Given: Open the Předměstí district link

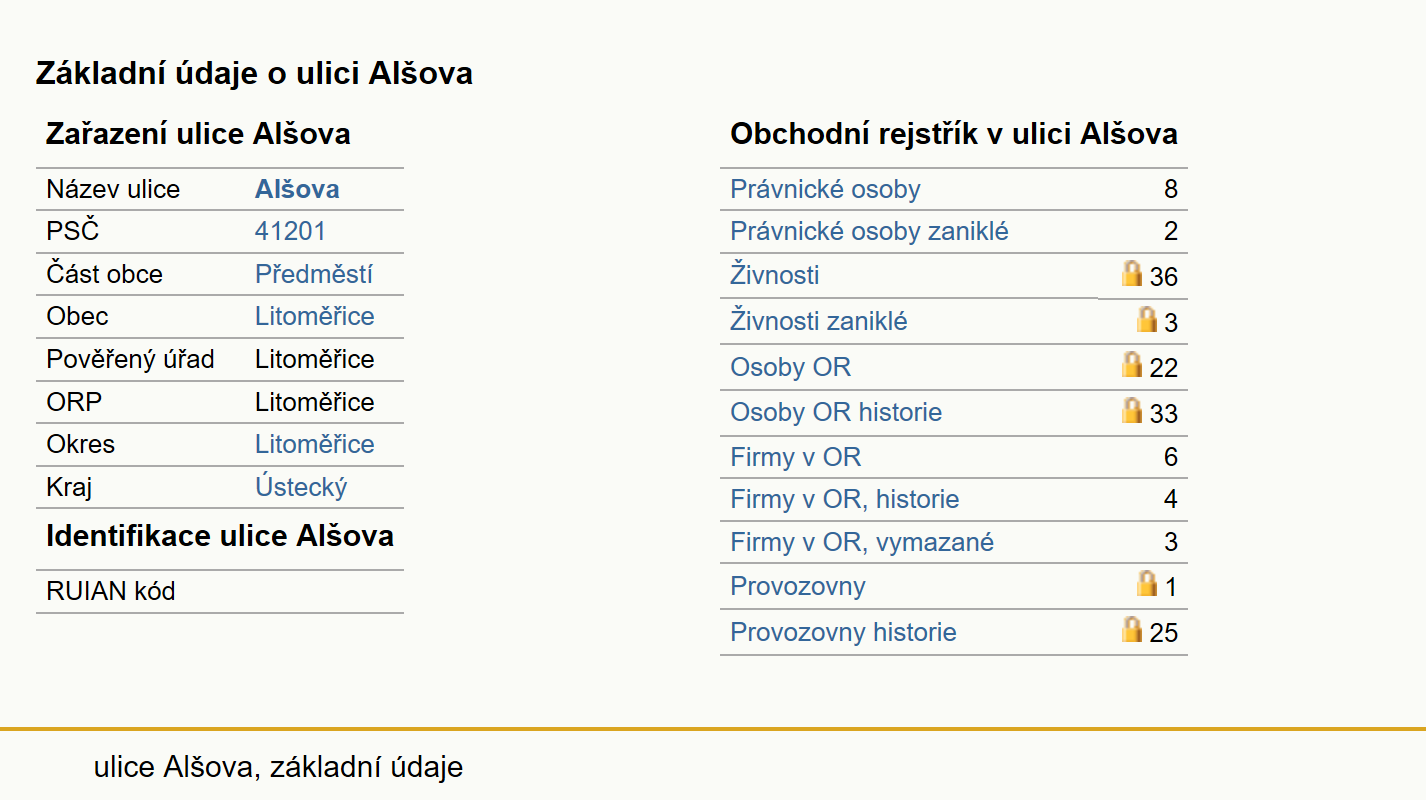Looking at the screenshot, I should (314, 274).
